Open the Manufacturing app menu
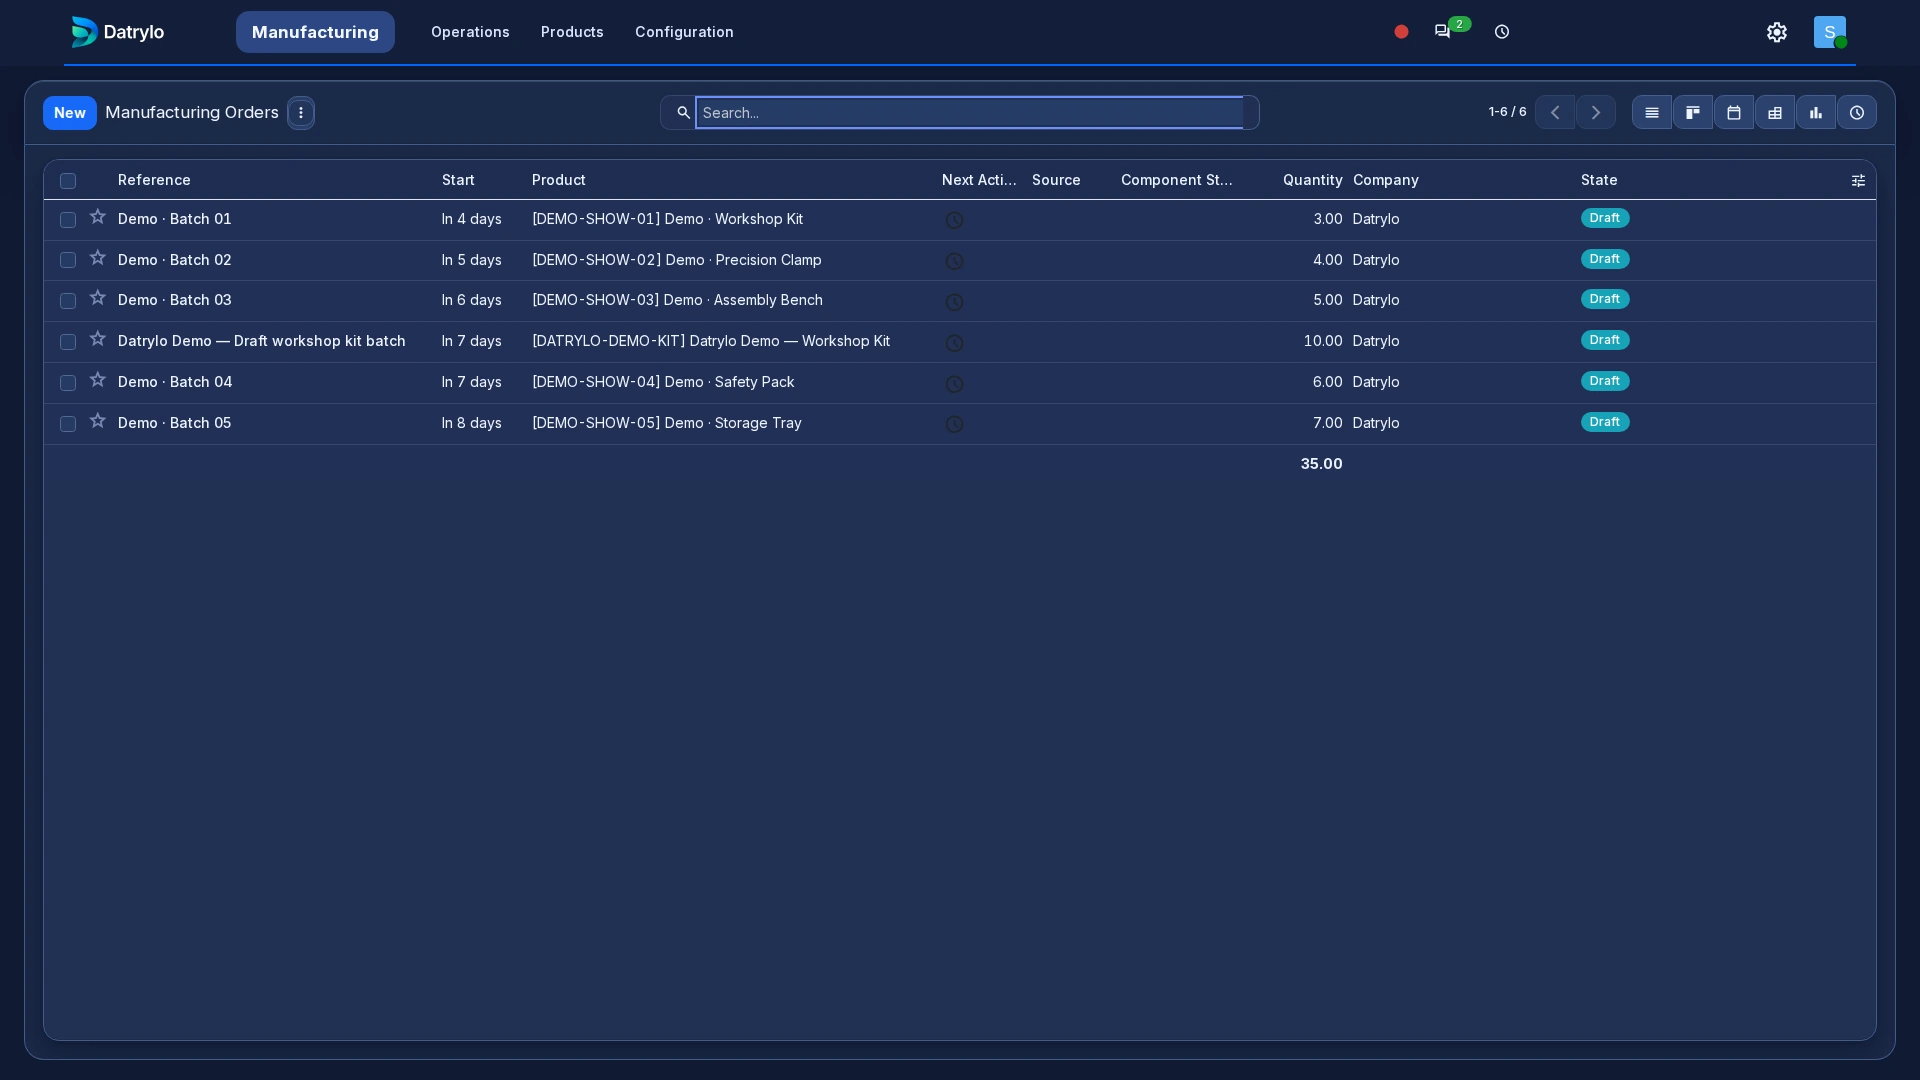1920x1080 pixels. pos(315,32)
